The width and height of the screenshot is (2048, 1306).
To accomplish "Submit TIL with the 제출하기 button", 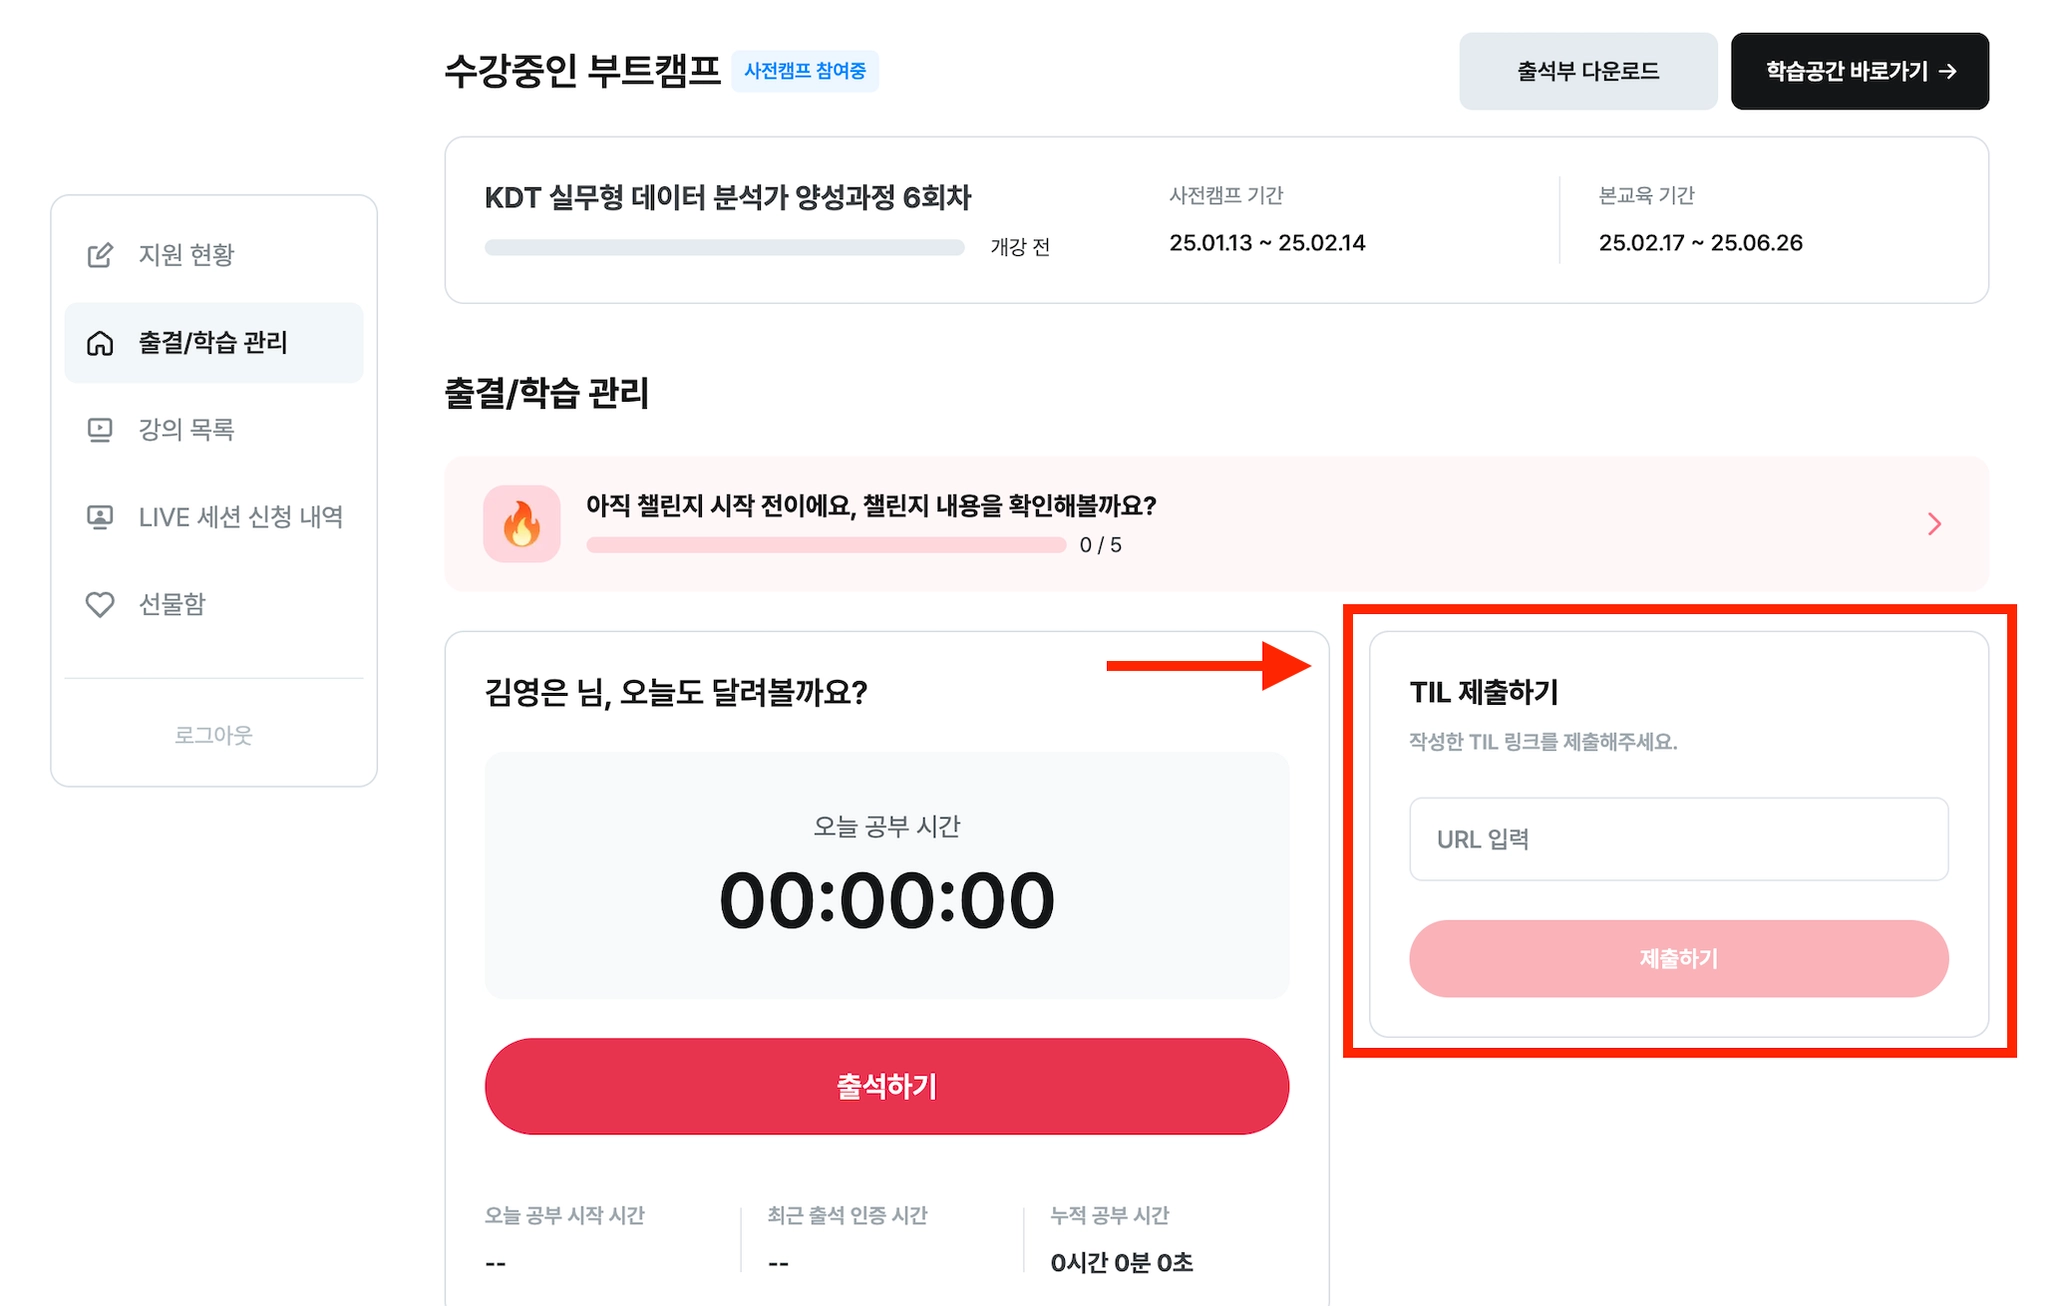I will pos(1679,958).
